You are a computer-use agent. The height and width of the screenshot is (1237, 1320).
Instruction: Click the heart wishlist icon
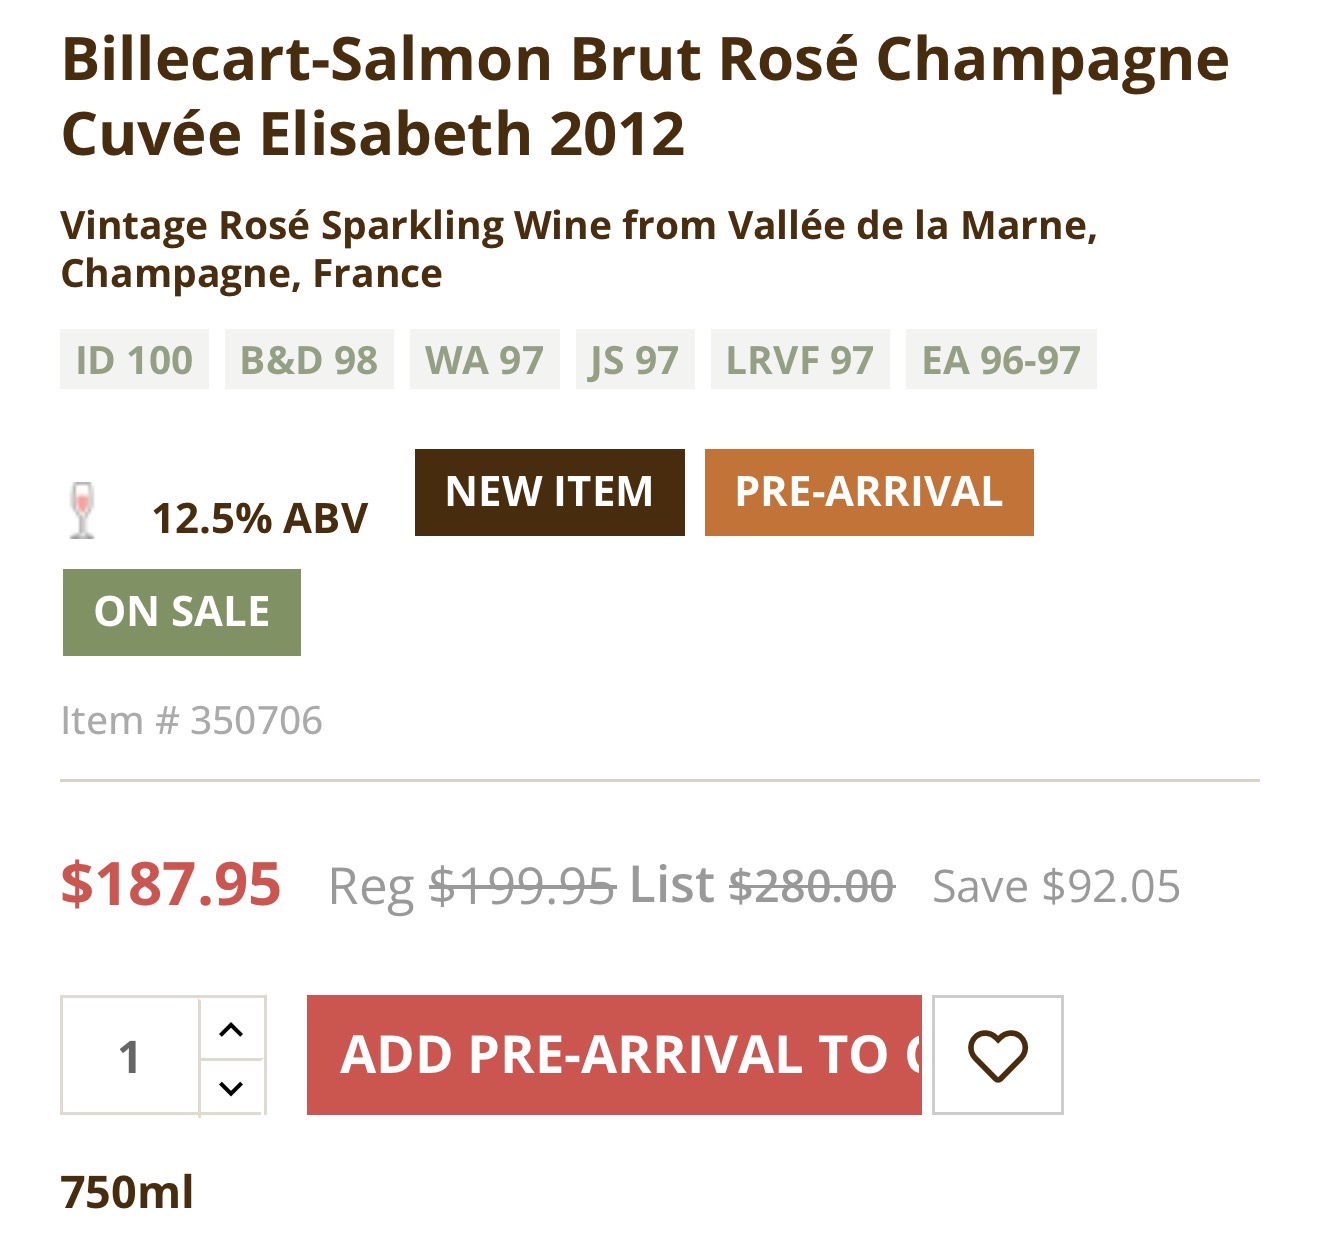(997, 1055)
